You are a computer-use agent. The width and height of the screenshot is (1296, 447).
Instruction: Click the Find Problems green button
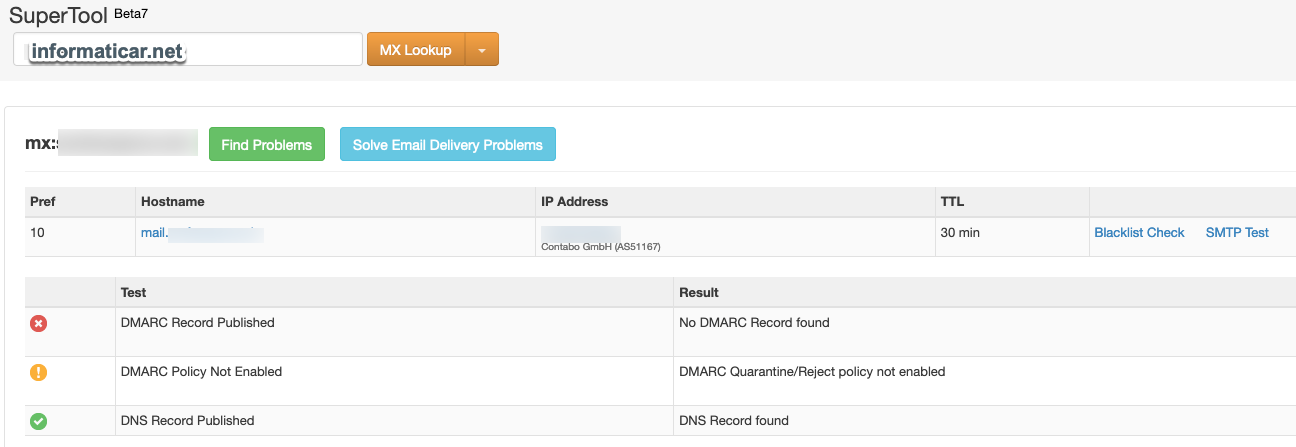click(267, 144)
